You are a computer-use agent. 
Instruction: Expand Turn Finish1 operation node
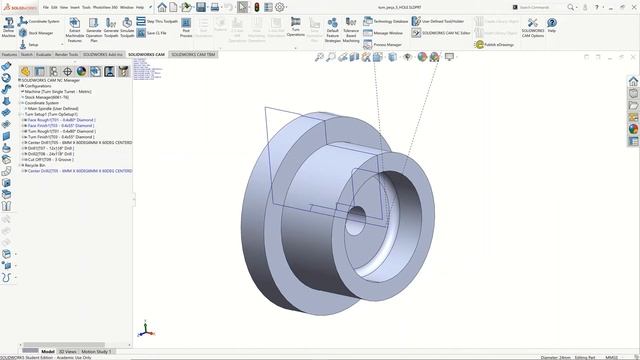tap(22, 137)
